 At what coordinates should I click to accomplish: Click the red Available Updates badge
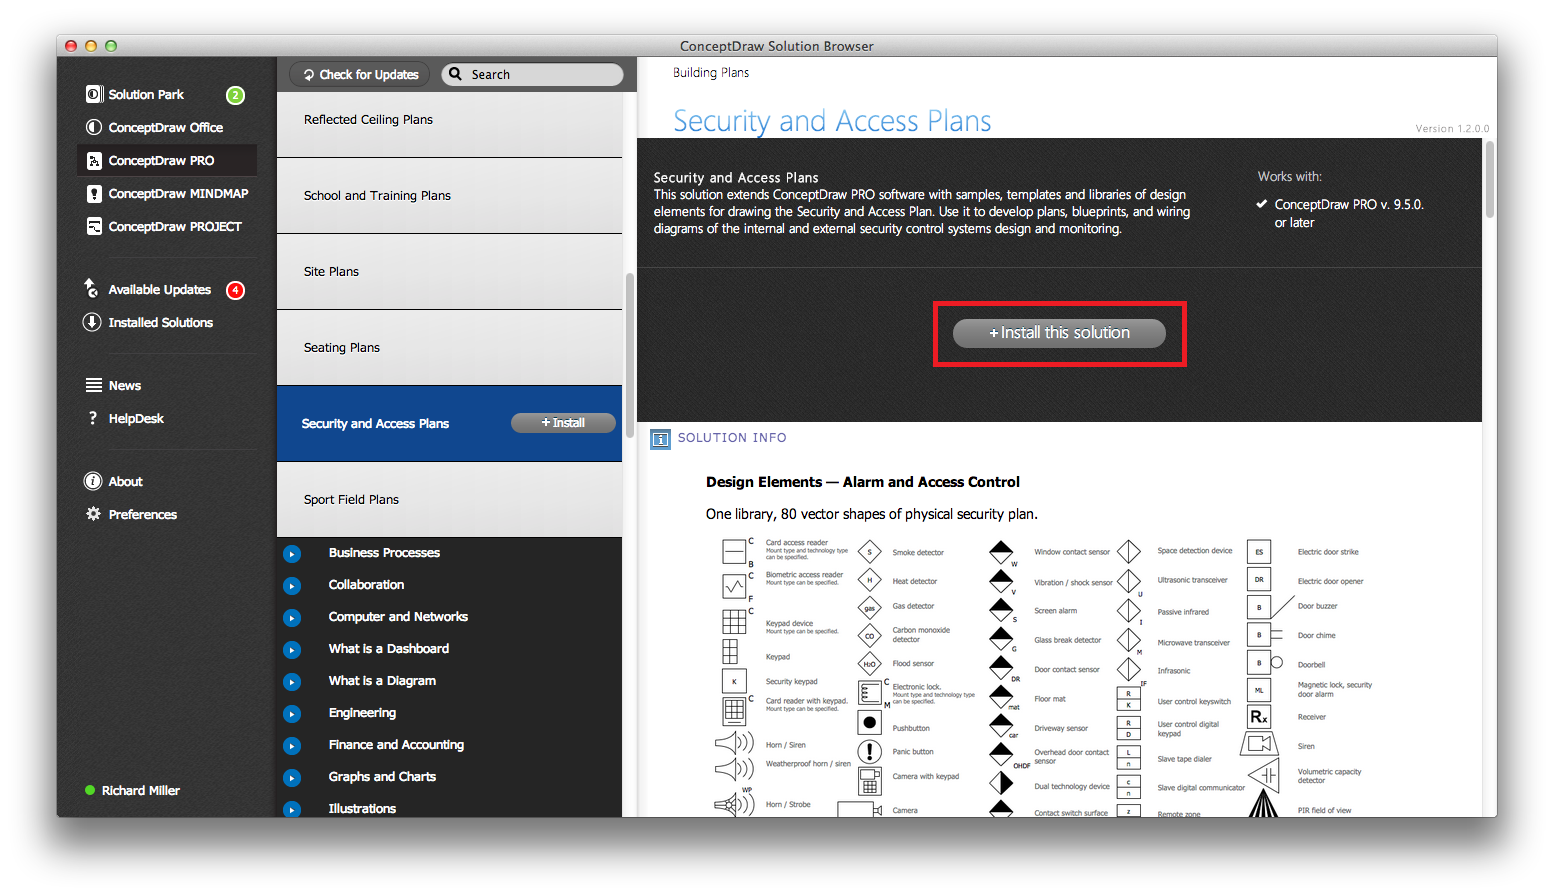coord(235,290)
